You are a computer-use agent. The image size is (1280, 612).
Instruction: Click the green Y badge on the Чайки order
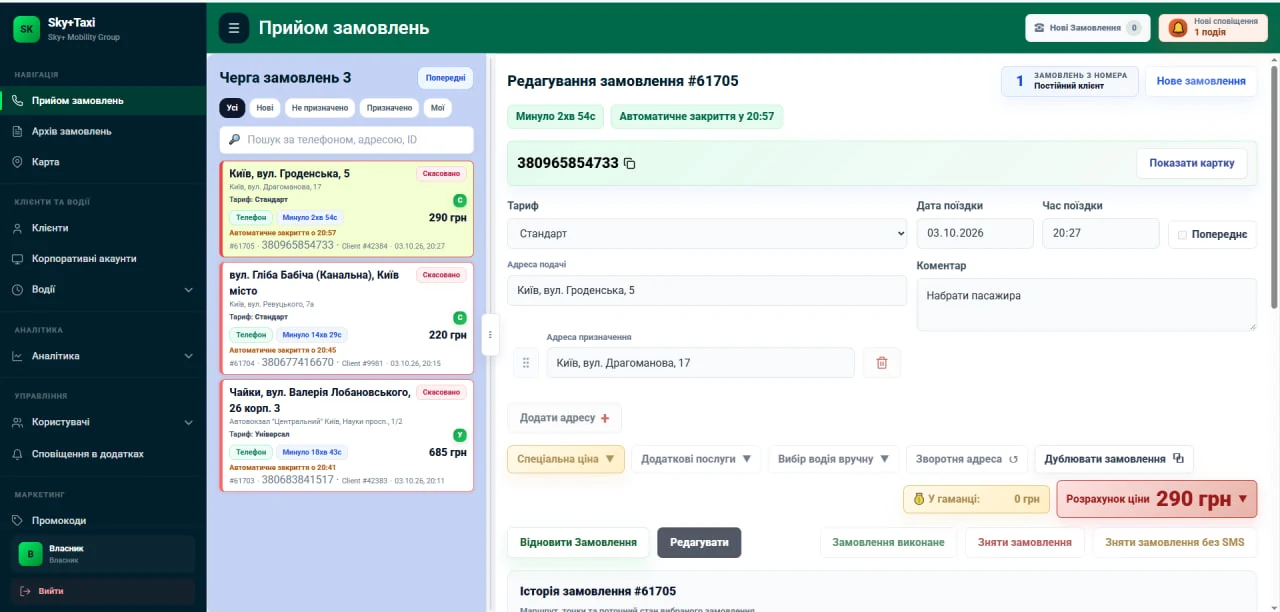(x=460, y=435)
